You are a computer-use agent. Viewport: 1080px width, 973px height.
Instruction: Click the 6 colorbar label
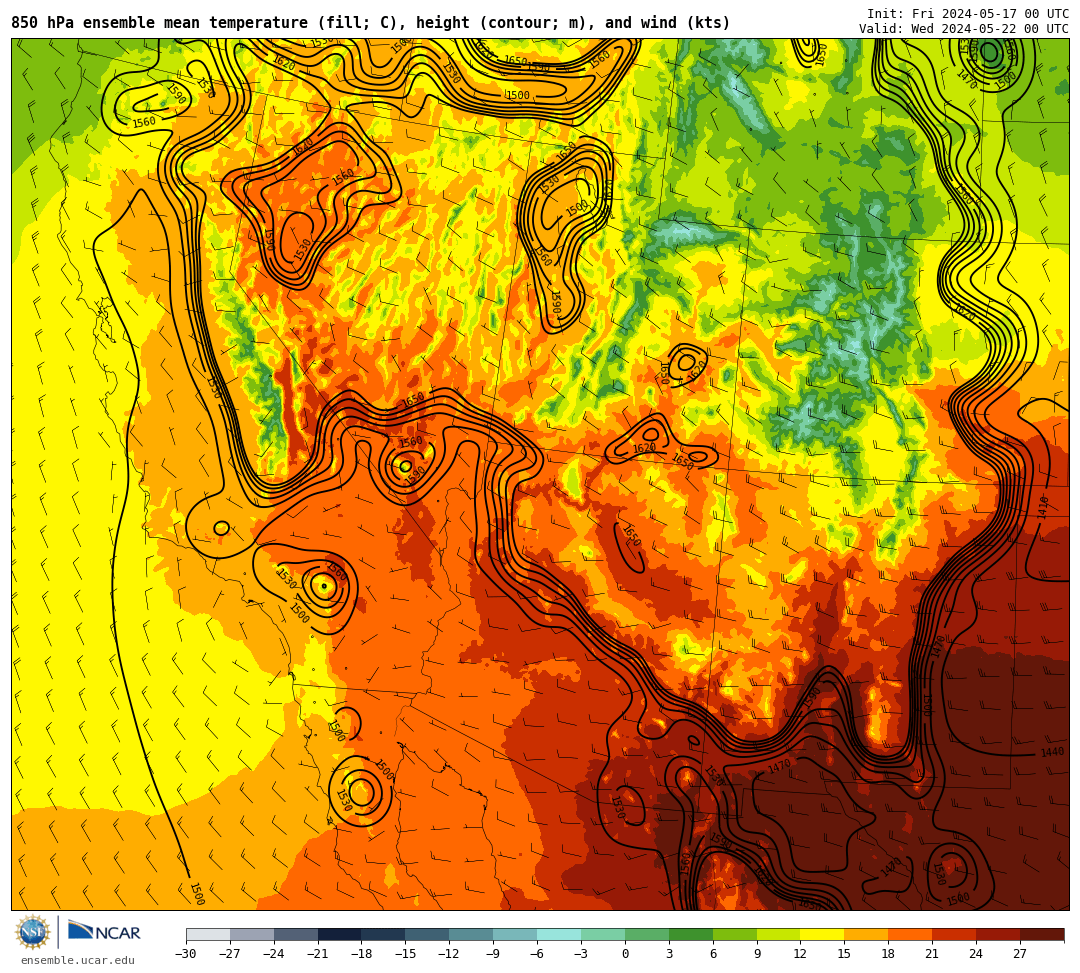(x=713, y=954)
